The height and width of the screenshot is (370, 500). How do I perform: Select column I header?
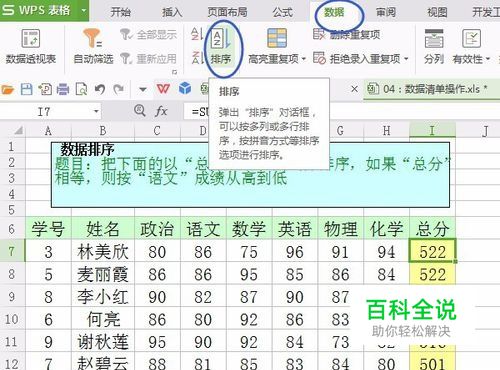click(x=432, y=131)
